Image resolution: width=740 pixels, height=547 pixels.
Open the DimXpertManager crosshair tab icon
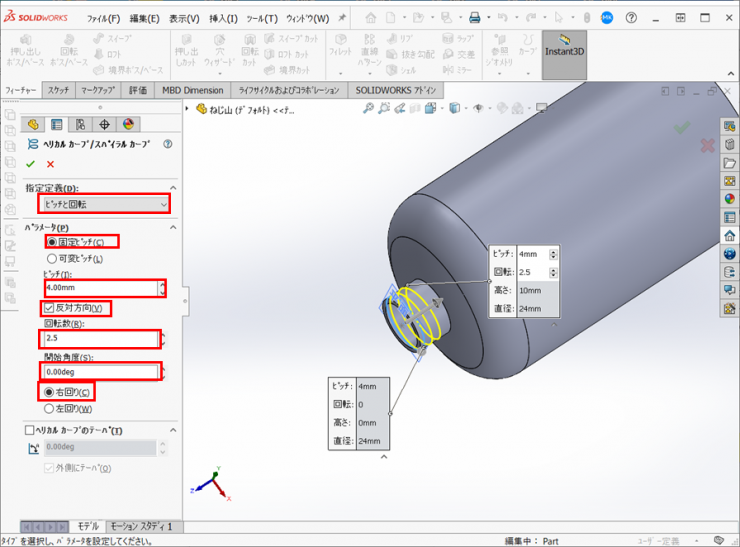[x=104, y=125]
